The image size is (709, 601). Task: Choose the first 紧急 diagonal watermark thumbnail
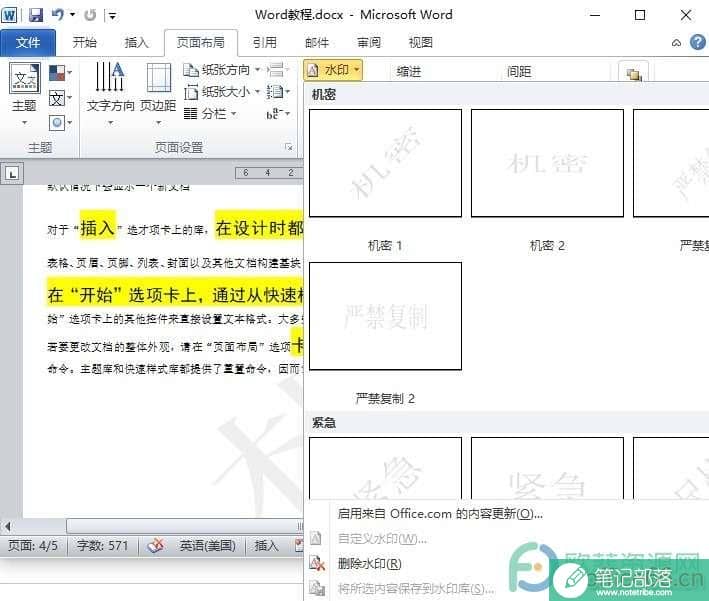(385, 468)
